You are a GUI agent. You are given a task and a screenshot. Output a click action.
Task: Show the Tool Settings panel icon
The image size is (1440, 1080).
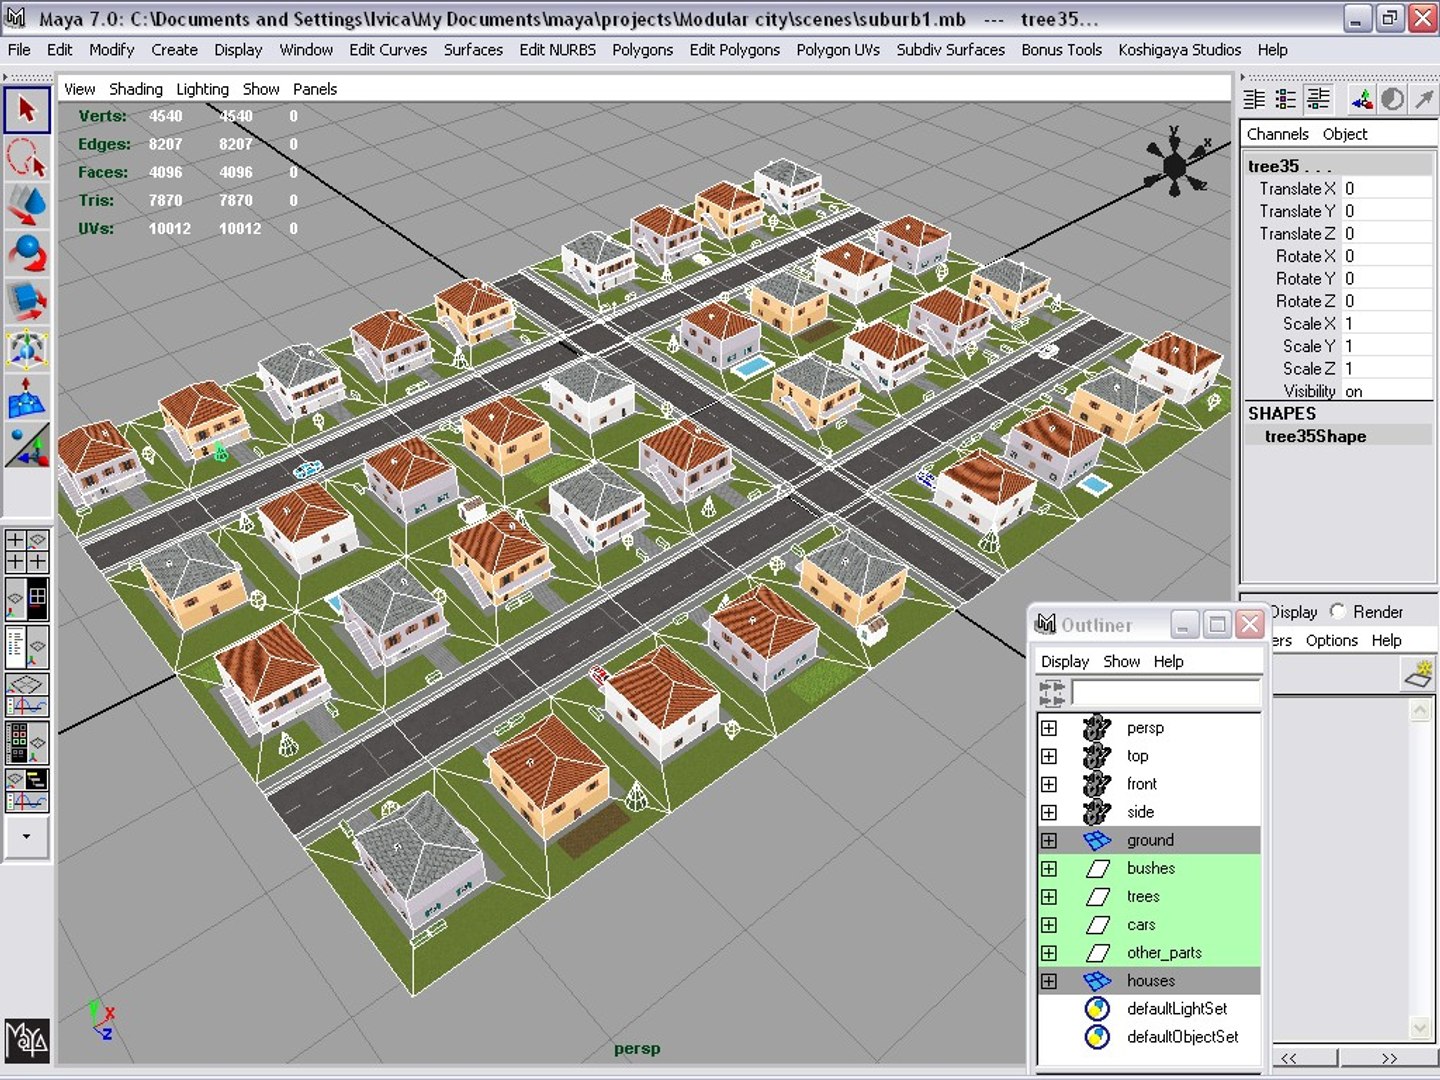click(x=1286, y=99)
